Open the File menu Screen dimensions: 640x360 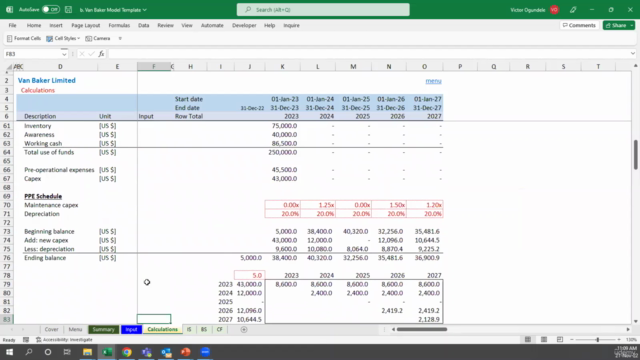point(13,25)
